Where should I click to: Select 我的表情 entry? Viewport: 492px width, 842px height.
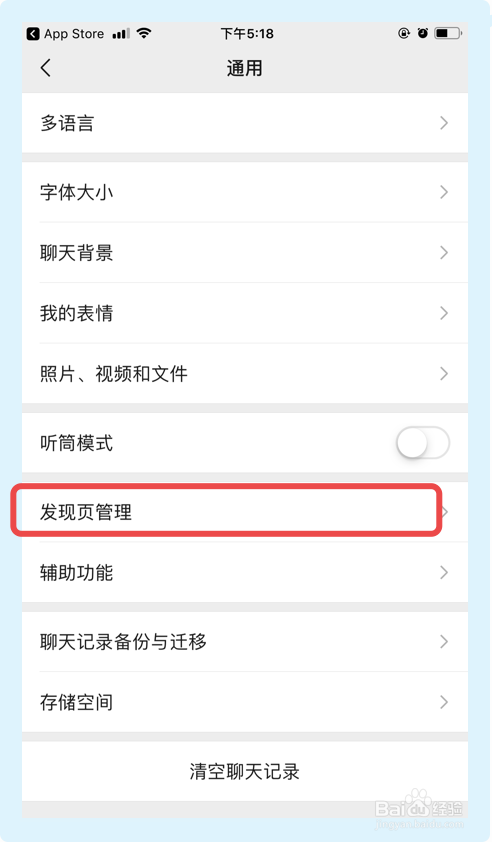click(245, 313)
